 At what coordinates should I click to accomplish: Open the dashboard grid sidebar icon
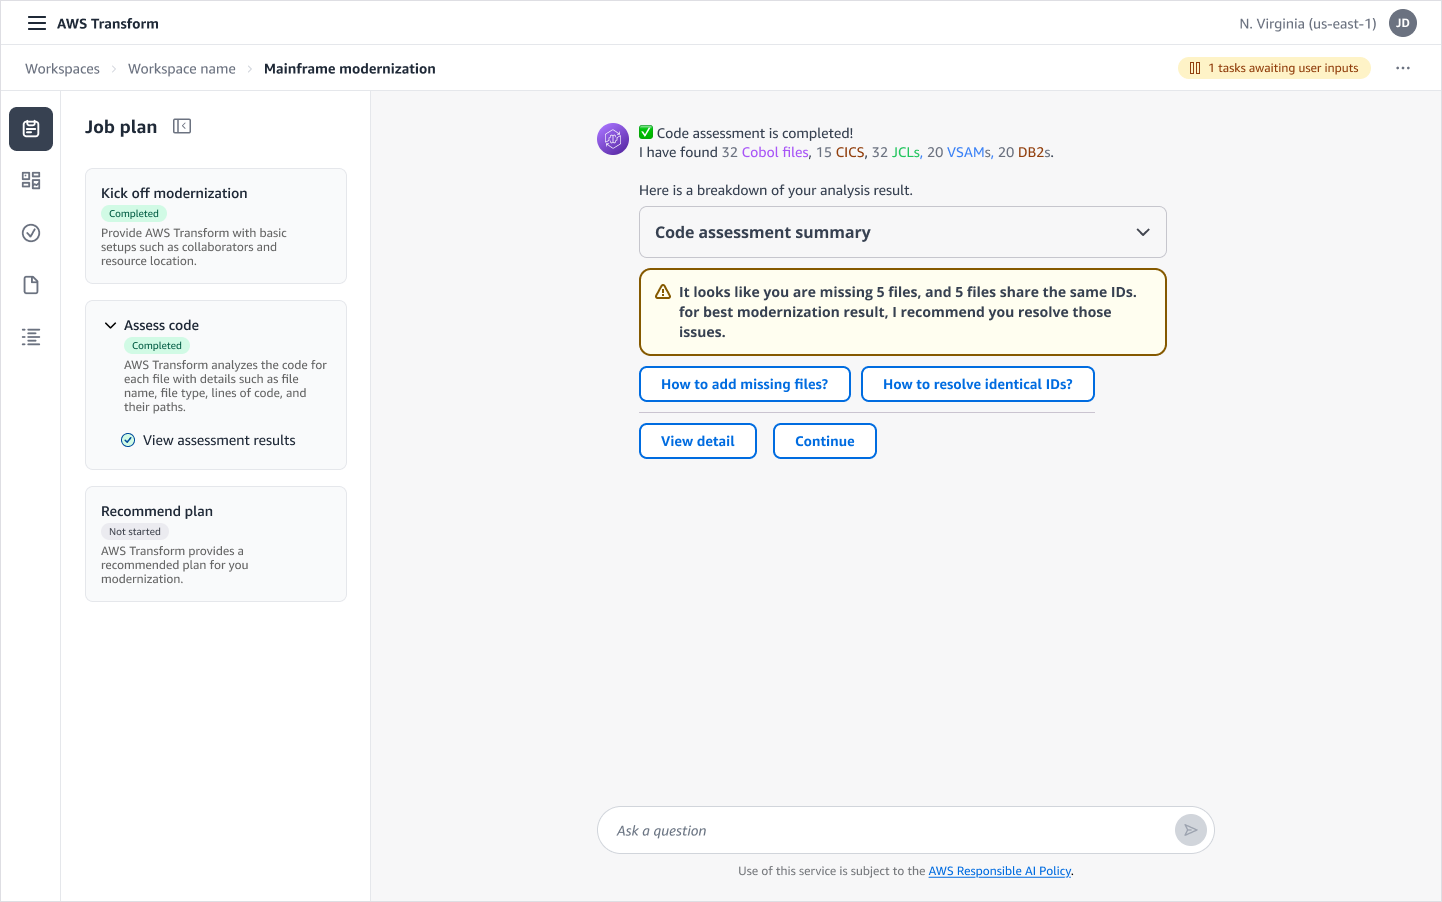pos(31,181)
